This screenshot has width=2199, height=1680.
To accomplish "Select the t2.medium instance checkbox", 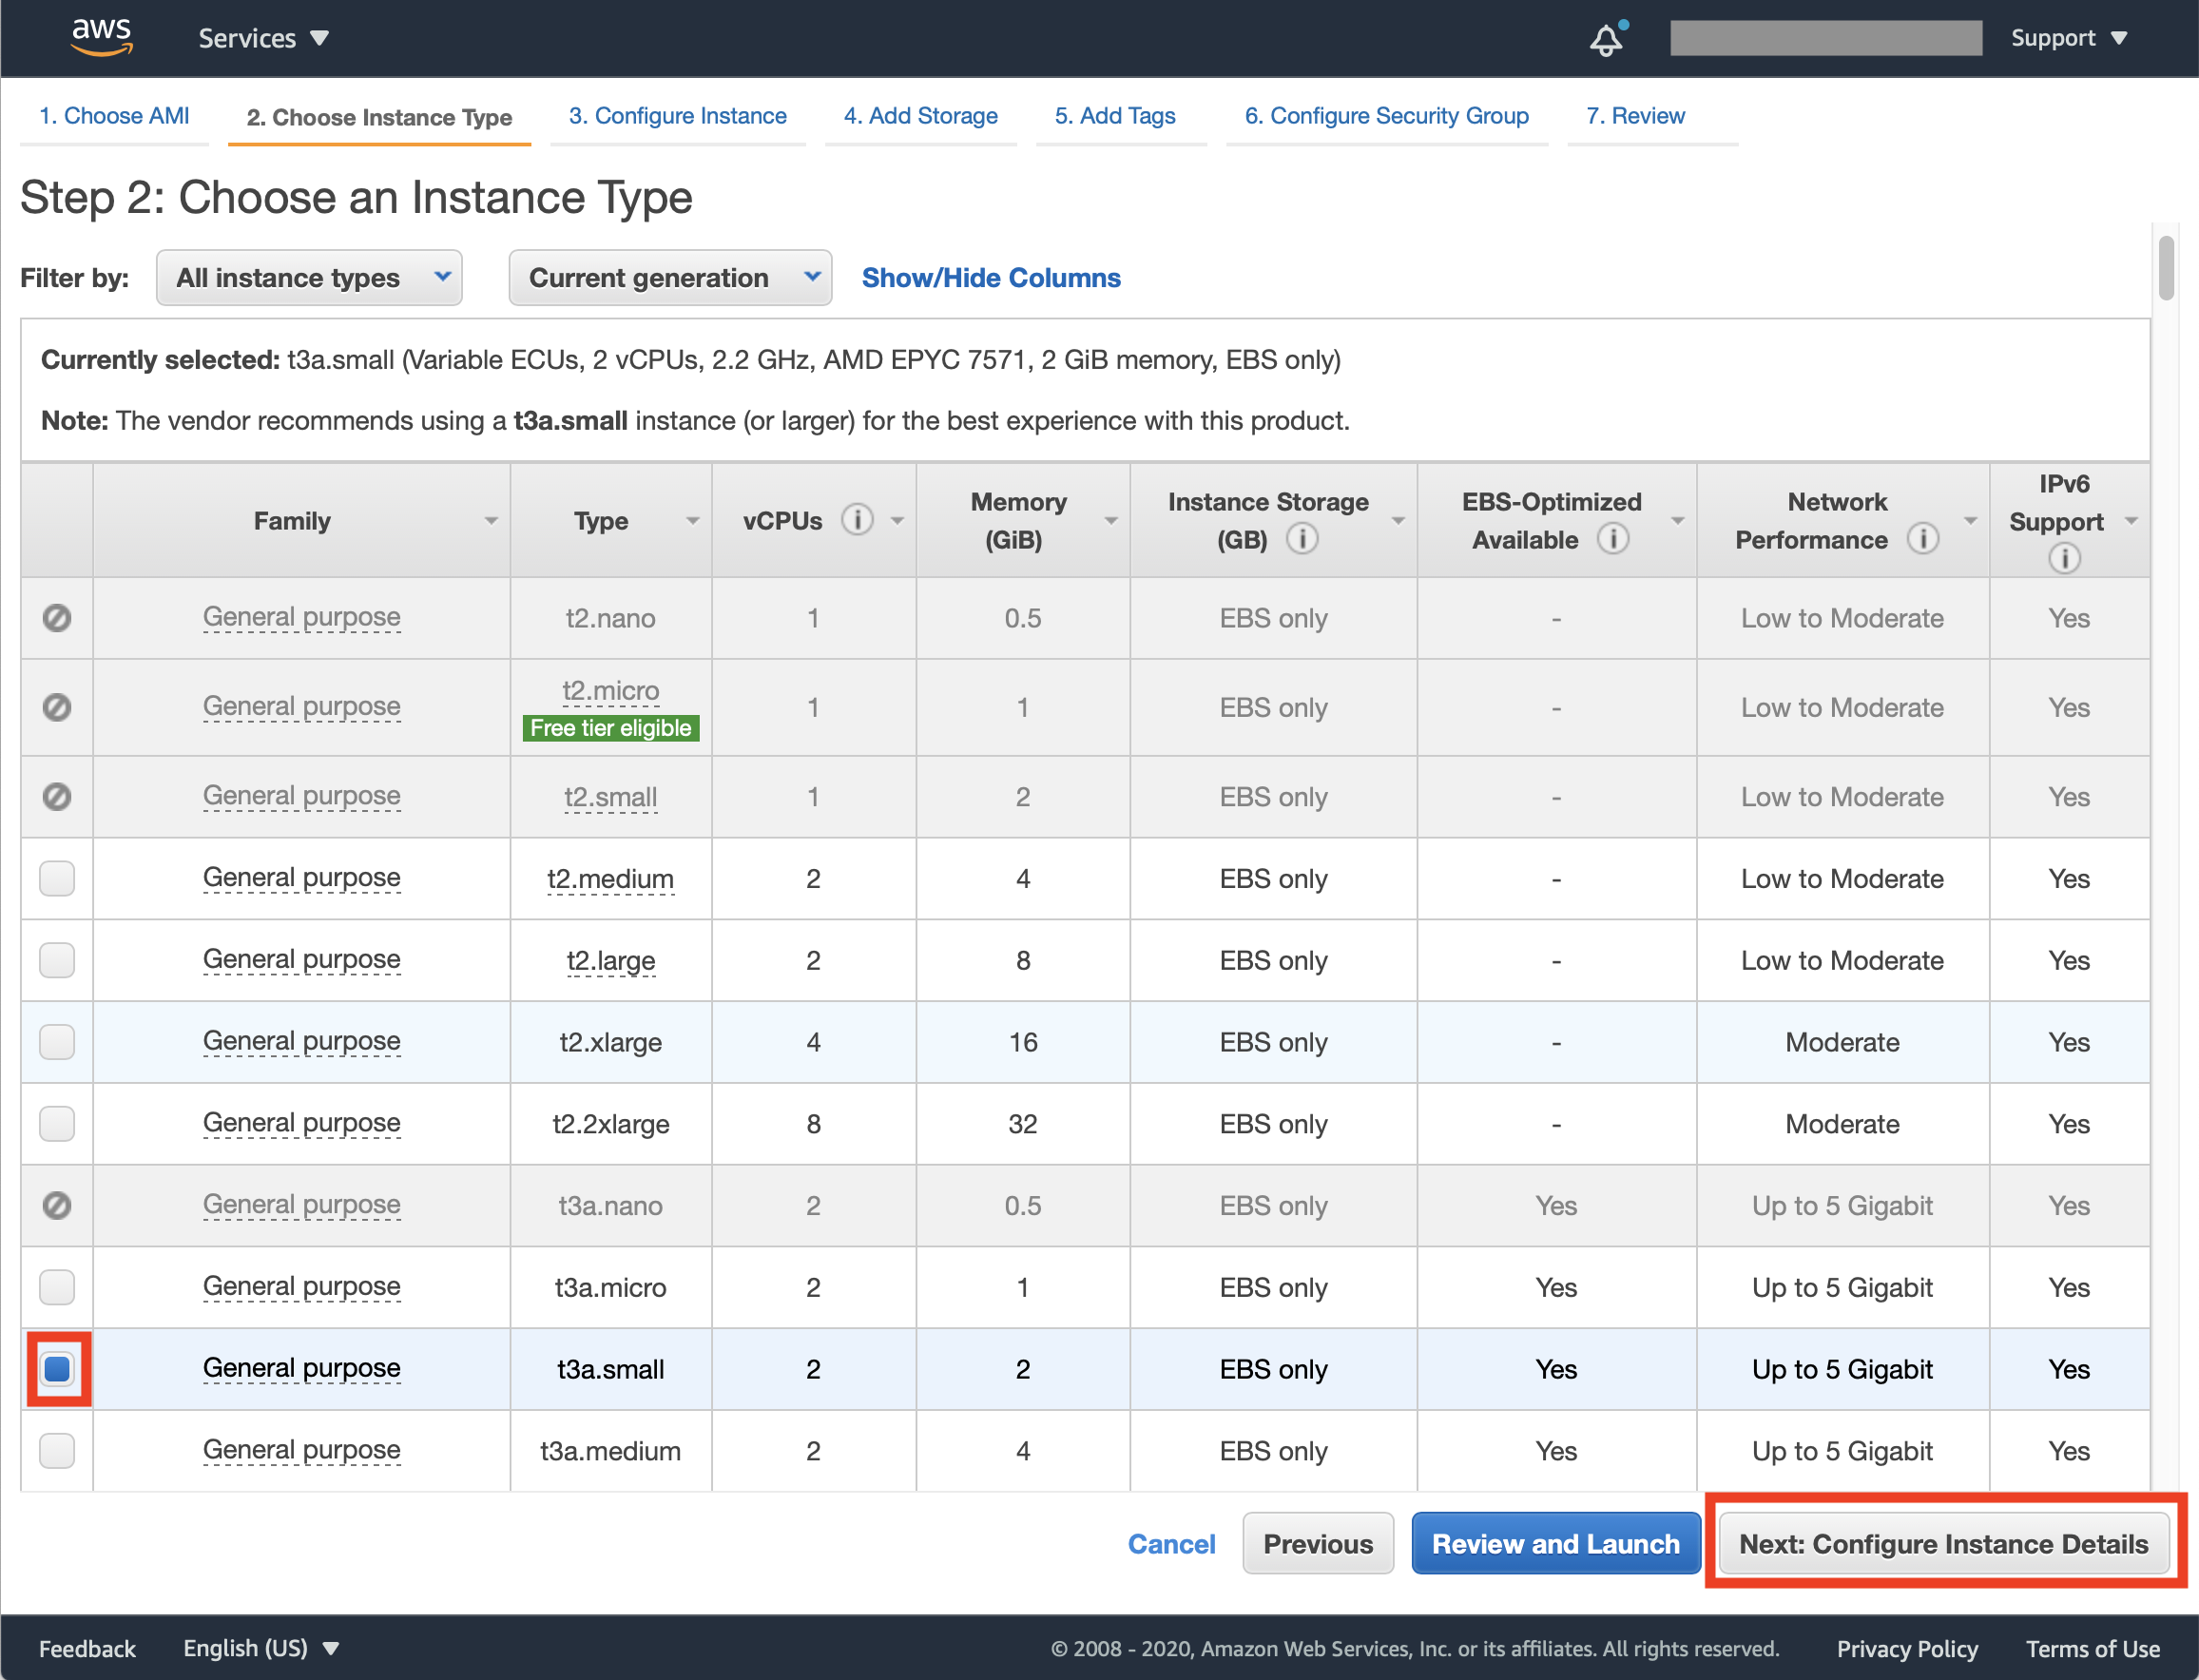I will point(57,878).
